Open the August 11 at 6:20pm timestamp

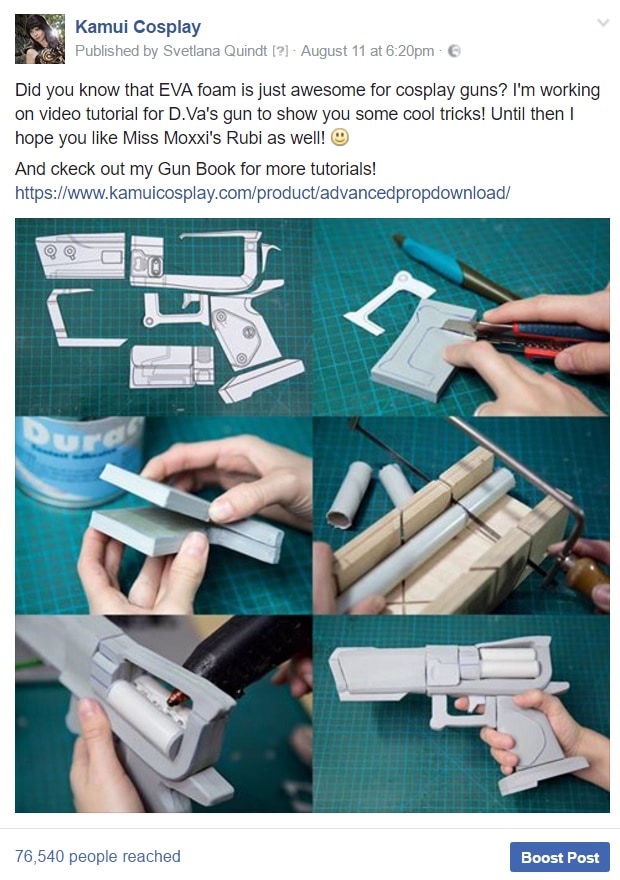pos(368,51)
